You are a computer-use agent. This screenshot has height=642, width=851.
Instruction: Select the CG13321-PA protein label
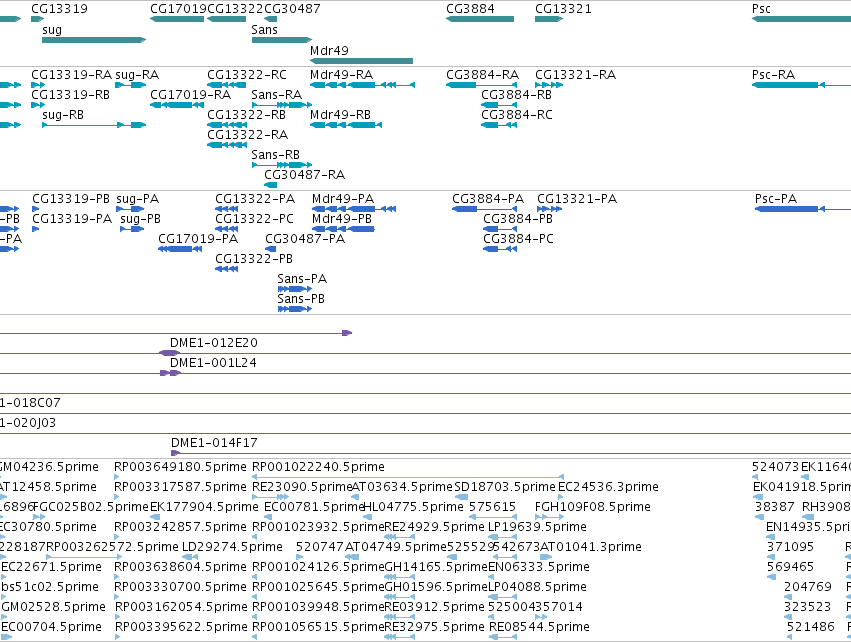click(x=577, y=199)
